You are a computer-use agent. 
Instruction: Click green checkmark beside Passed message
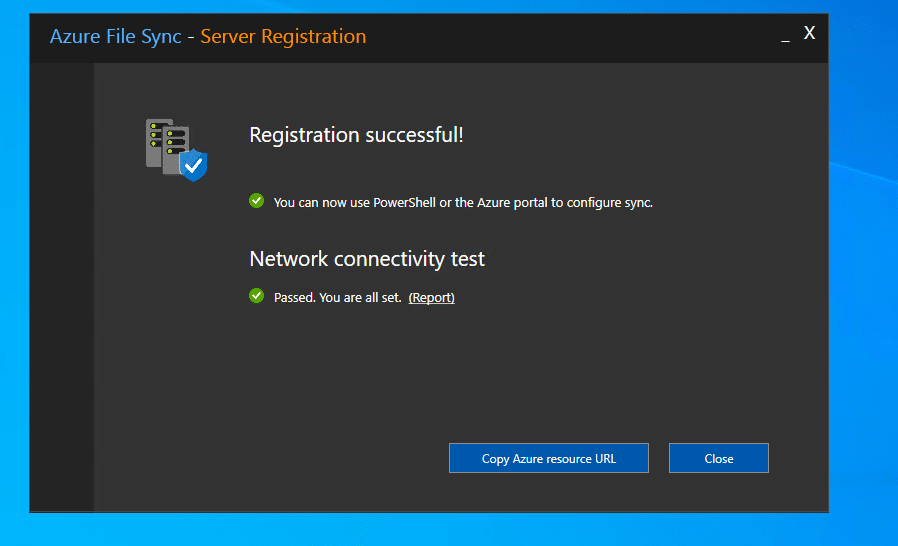pos(257,296)
